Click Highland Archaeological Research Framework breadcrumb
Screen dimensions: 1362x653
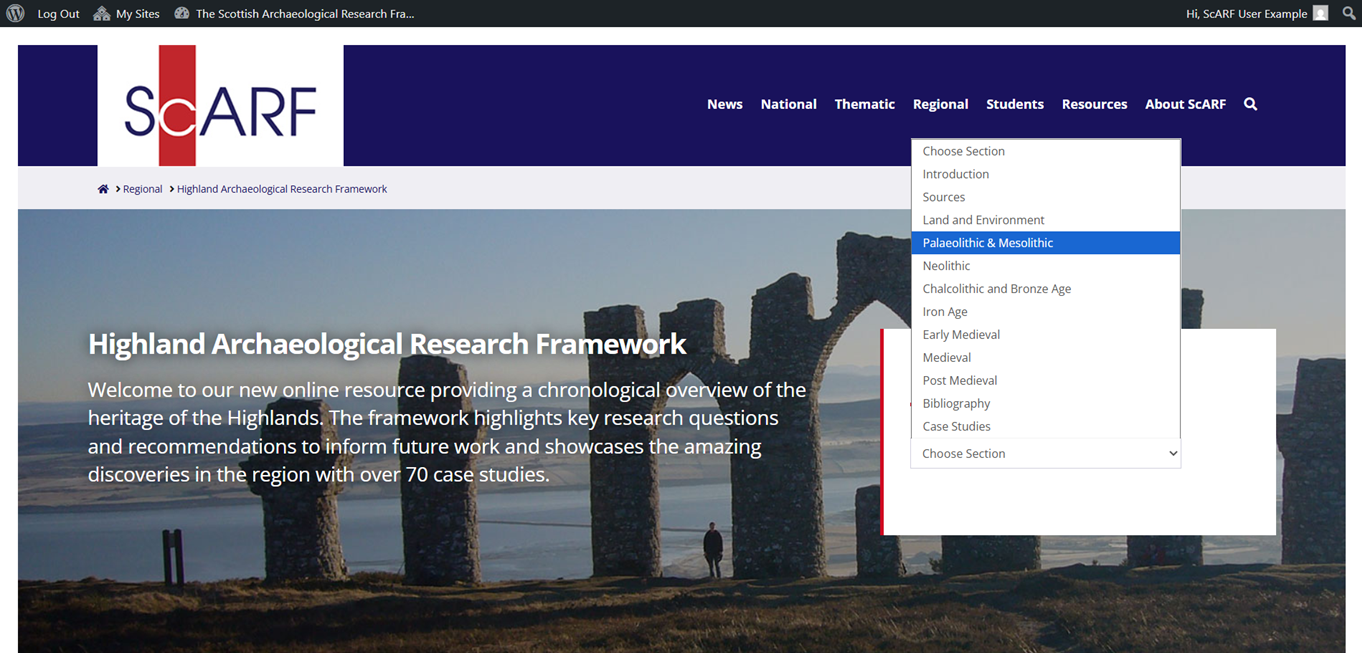(x=282, y=188)
